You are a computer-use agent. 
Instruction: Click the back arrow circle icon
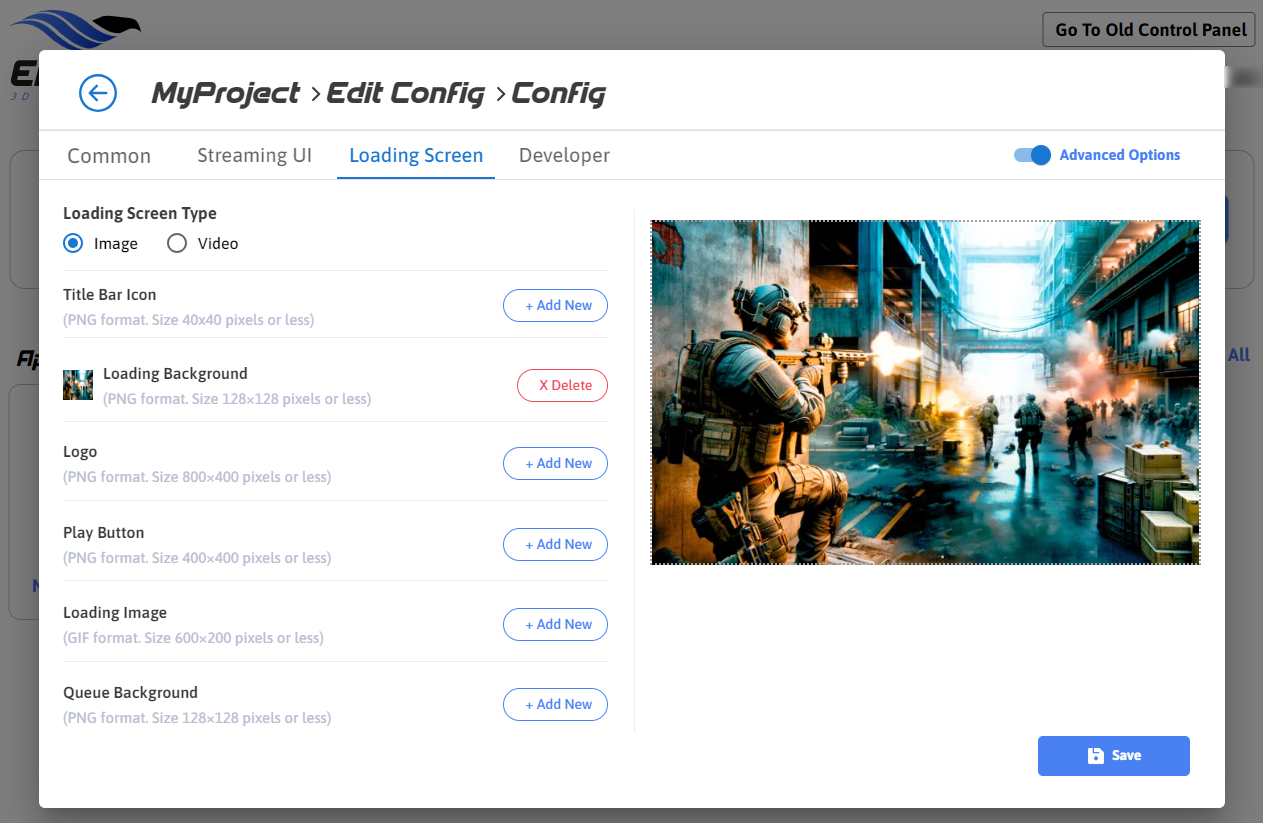tap(98, 93)
